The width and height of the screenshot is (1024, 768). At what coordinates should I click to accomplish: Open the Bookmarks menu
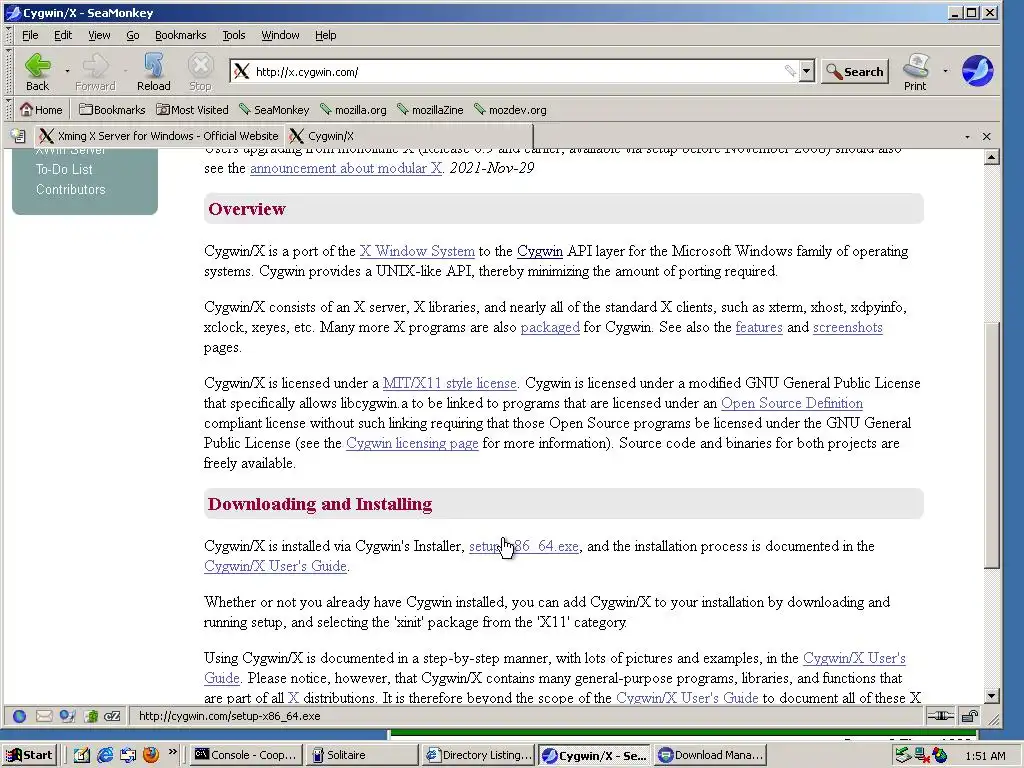(180, 35)
